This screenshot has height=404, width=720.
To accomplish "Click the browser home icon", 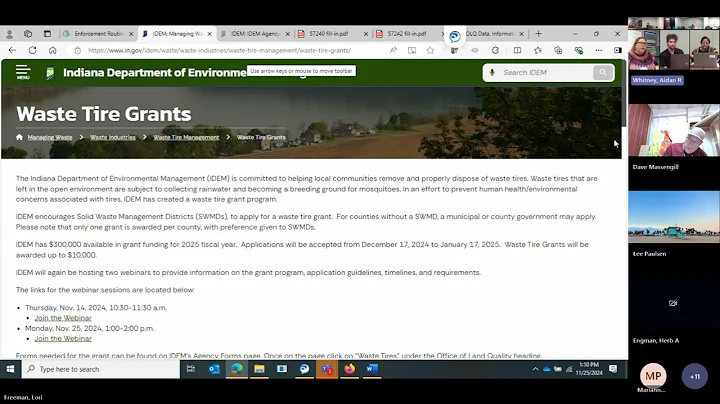I will (x=52, y=50).
